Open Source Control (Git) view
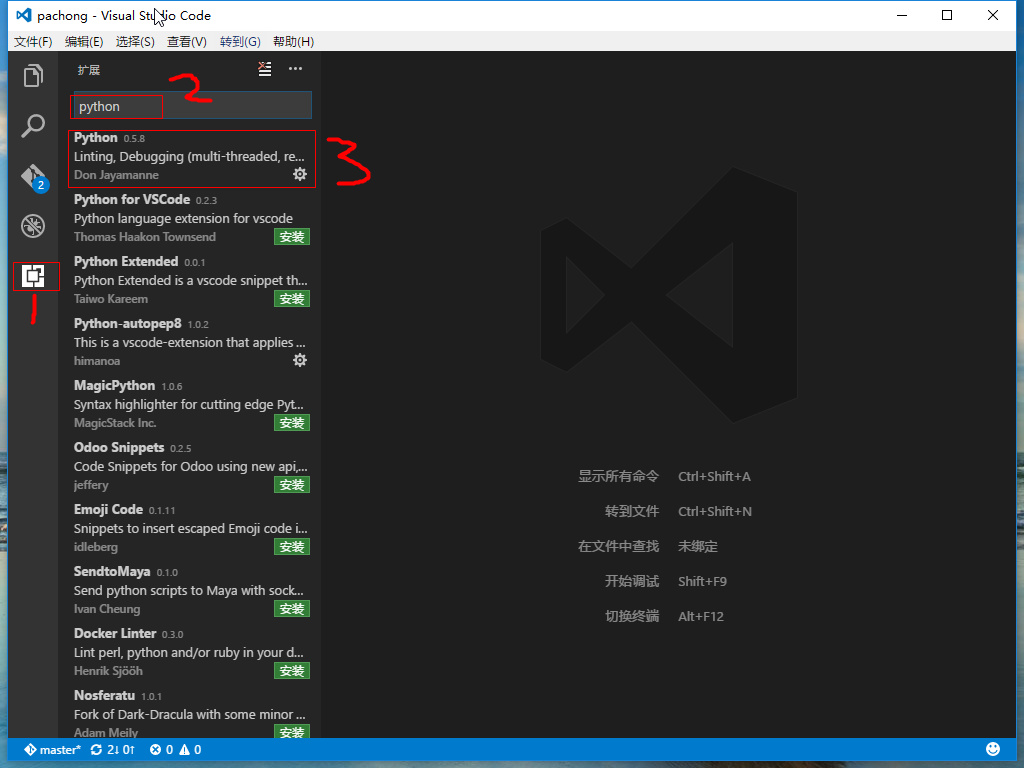1024x768 pixels. pyautogui.click(x=33, y=177)
